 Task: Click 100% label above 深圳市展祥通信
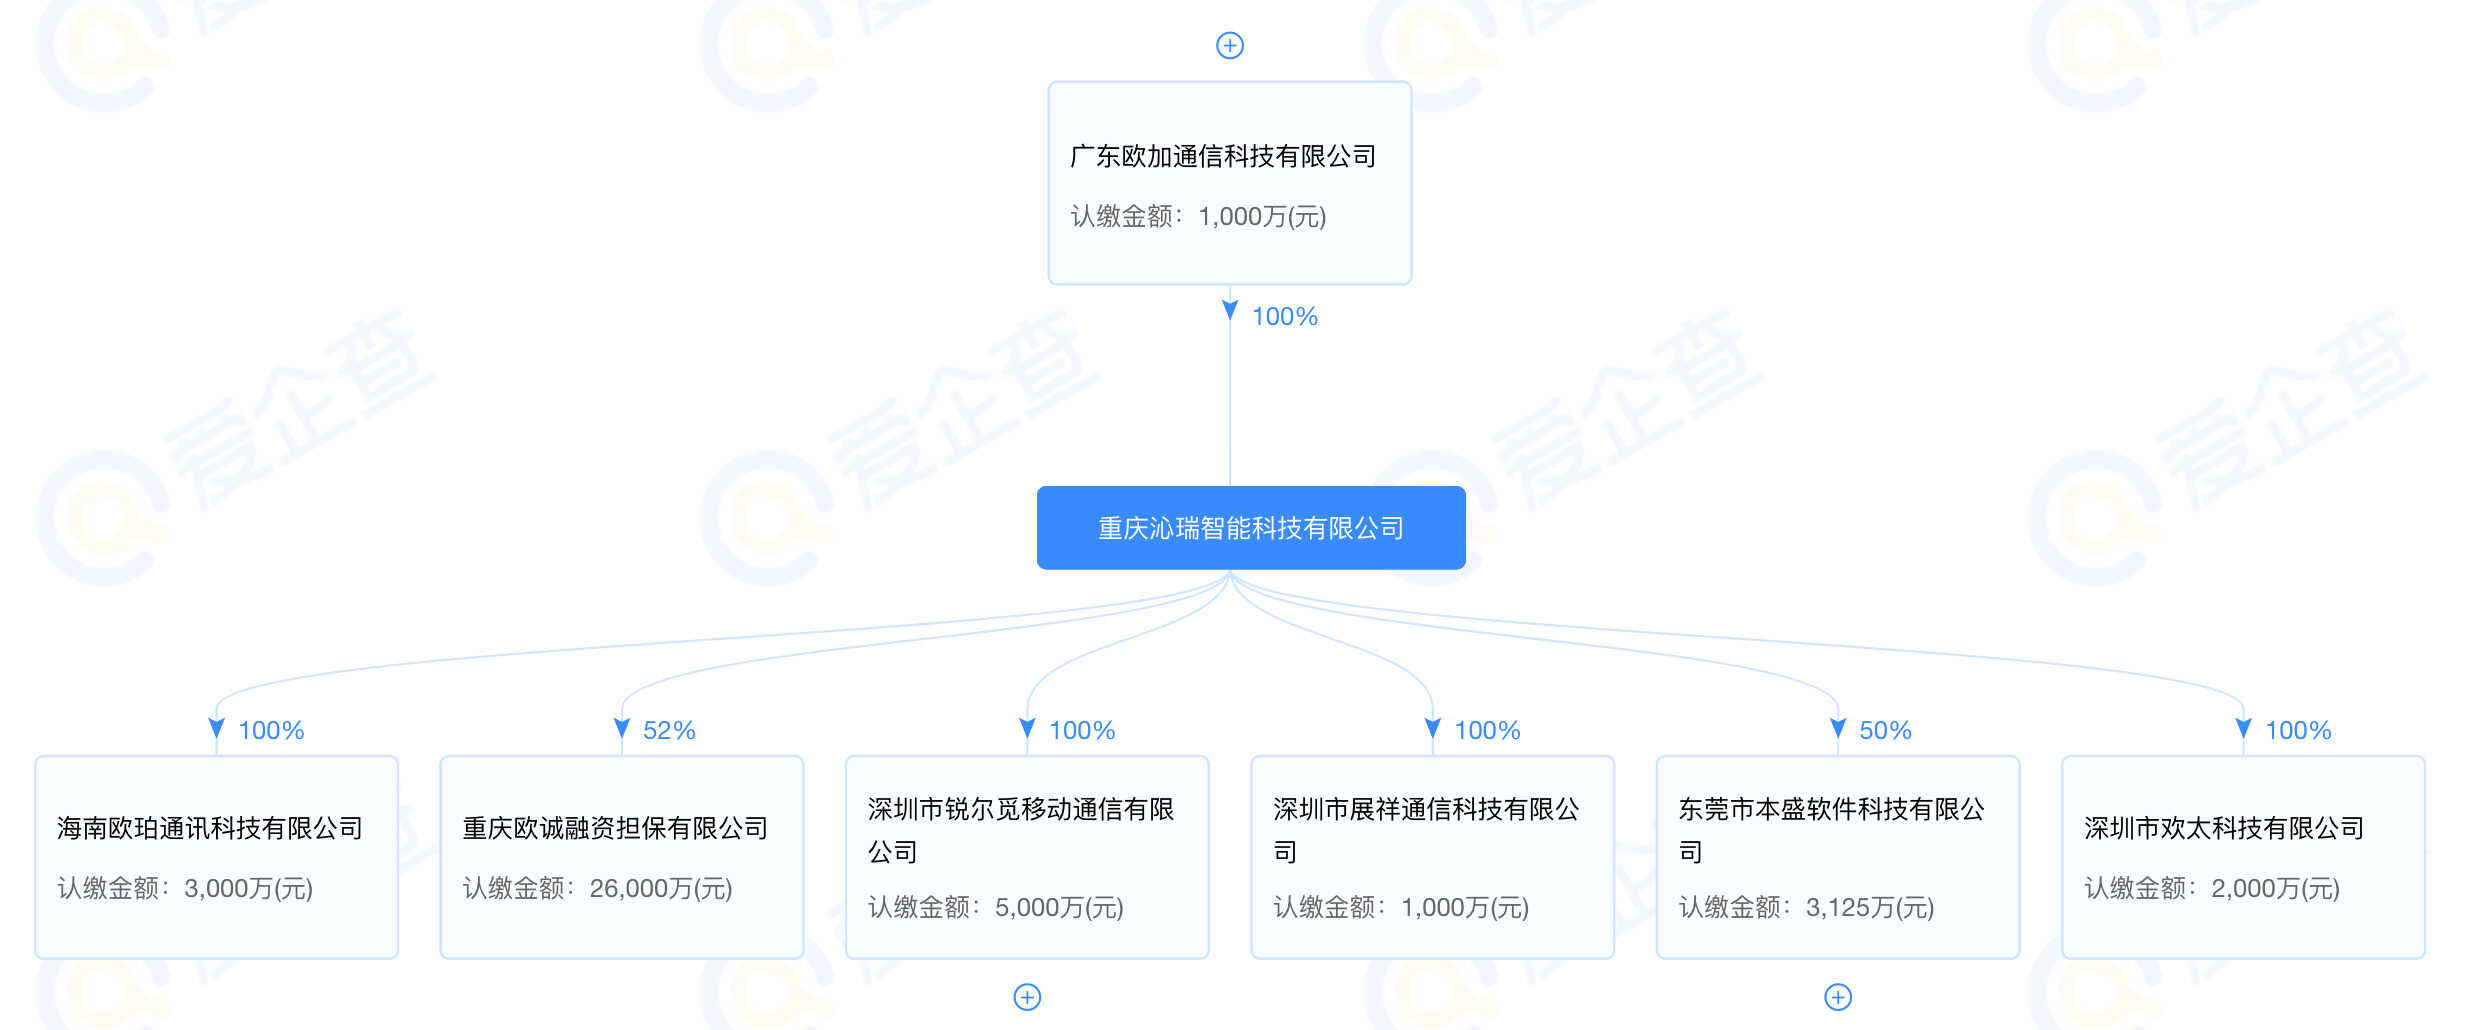(x=1487, y=731)
